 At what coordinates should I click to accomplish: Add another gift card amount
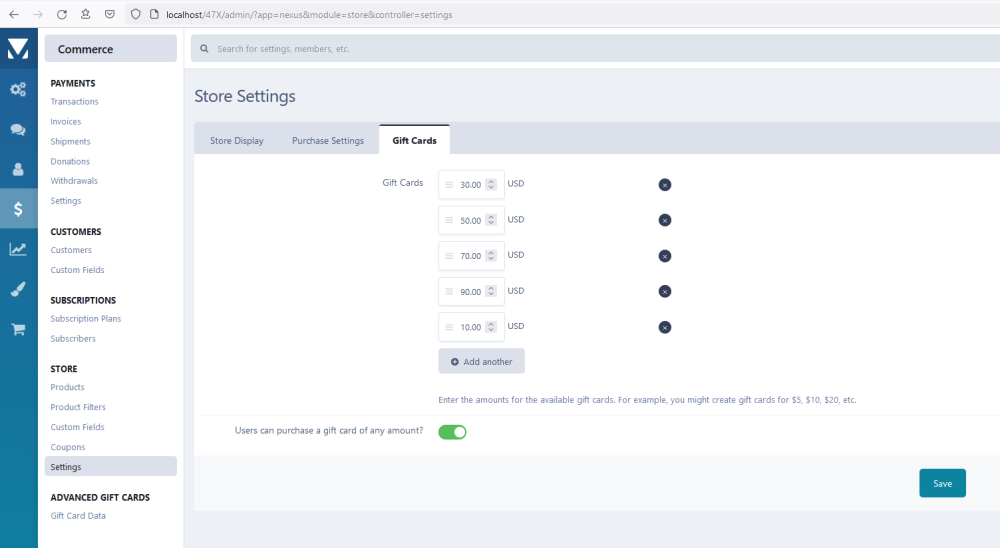click(482, 361)
